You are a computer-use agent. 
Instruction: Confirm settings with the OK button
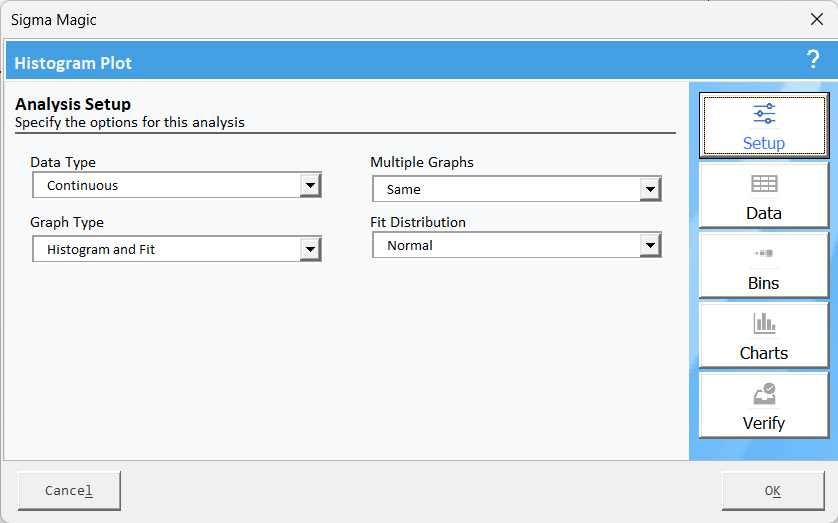click(773, 490)
